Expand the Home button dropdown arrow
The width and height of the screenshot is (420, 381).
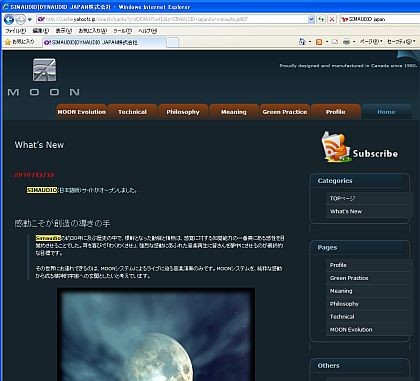click(x=310, y=42)
